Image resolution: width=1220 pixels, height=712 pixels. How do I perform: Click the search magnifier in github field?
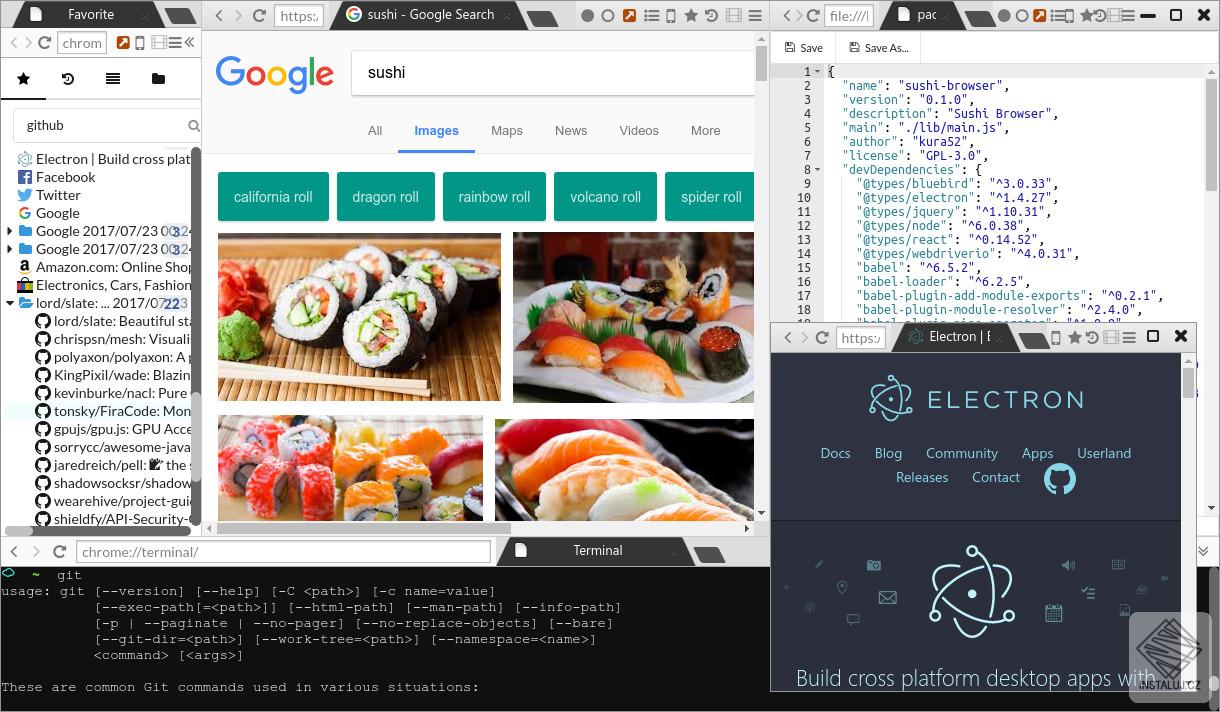click(x=194, y=126)
